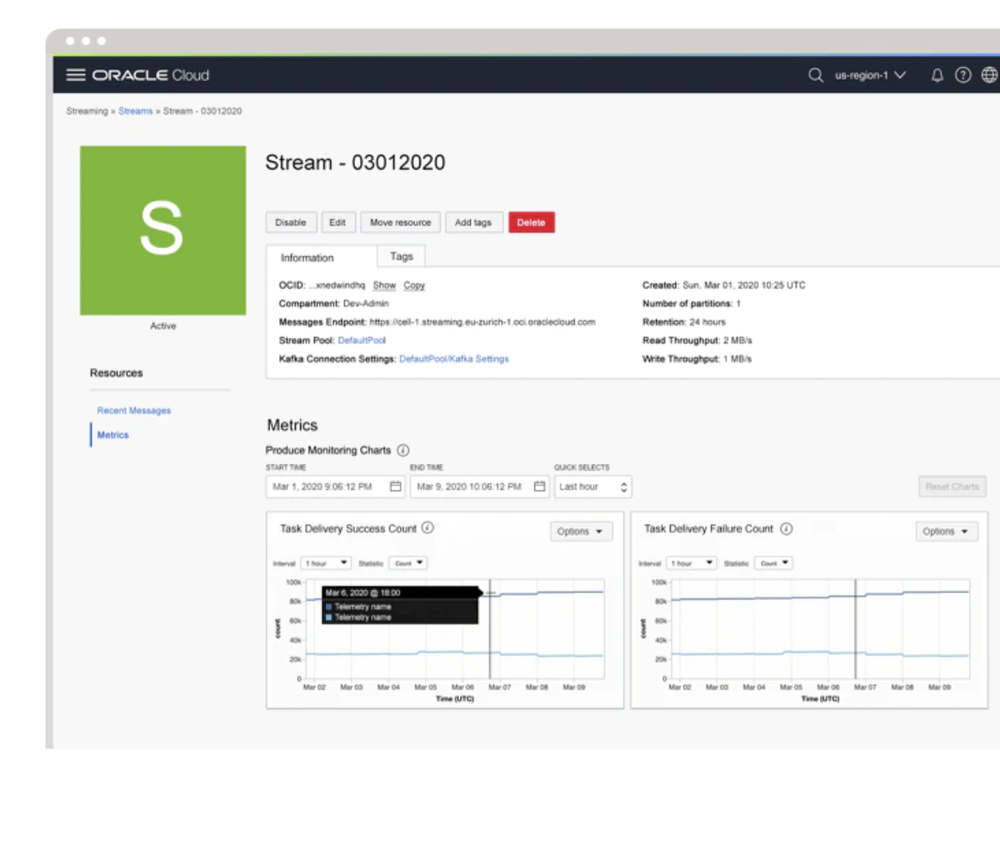Click the vertical time marker on Success chart

490,629
